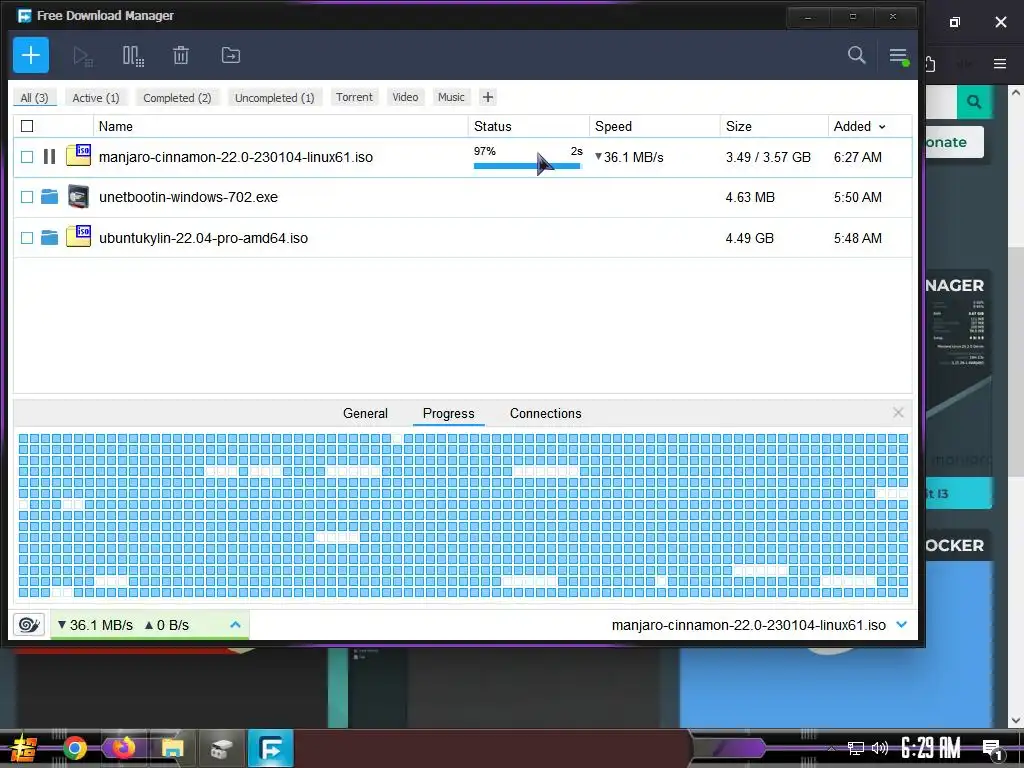Open Google Chrome from taskbar
The height and width of the screenshot is (768, 1024).
[x=74, y=748]
